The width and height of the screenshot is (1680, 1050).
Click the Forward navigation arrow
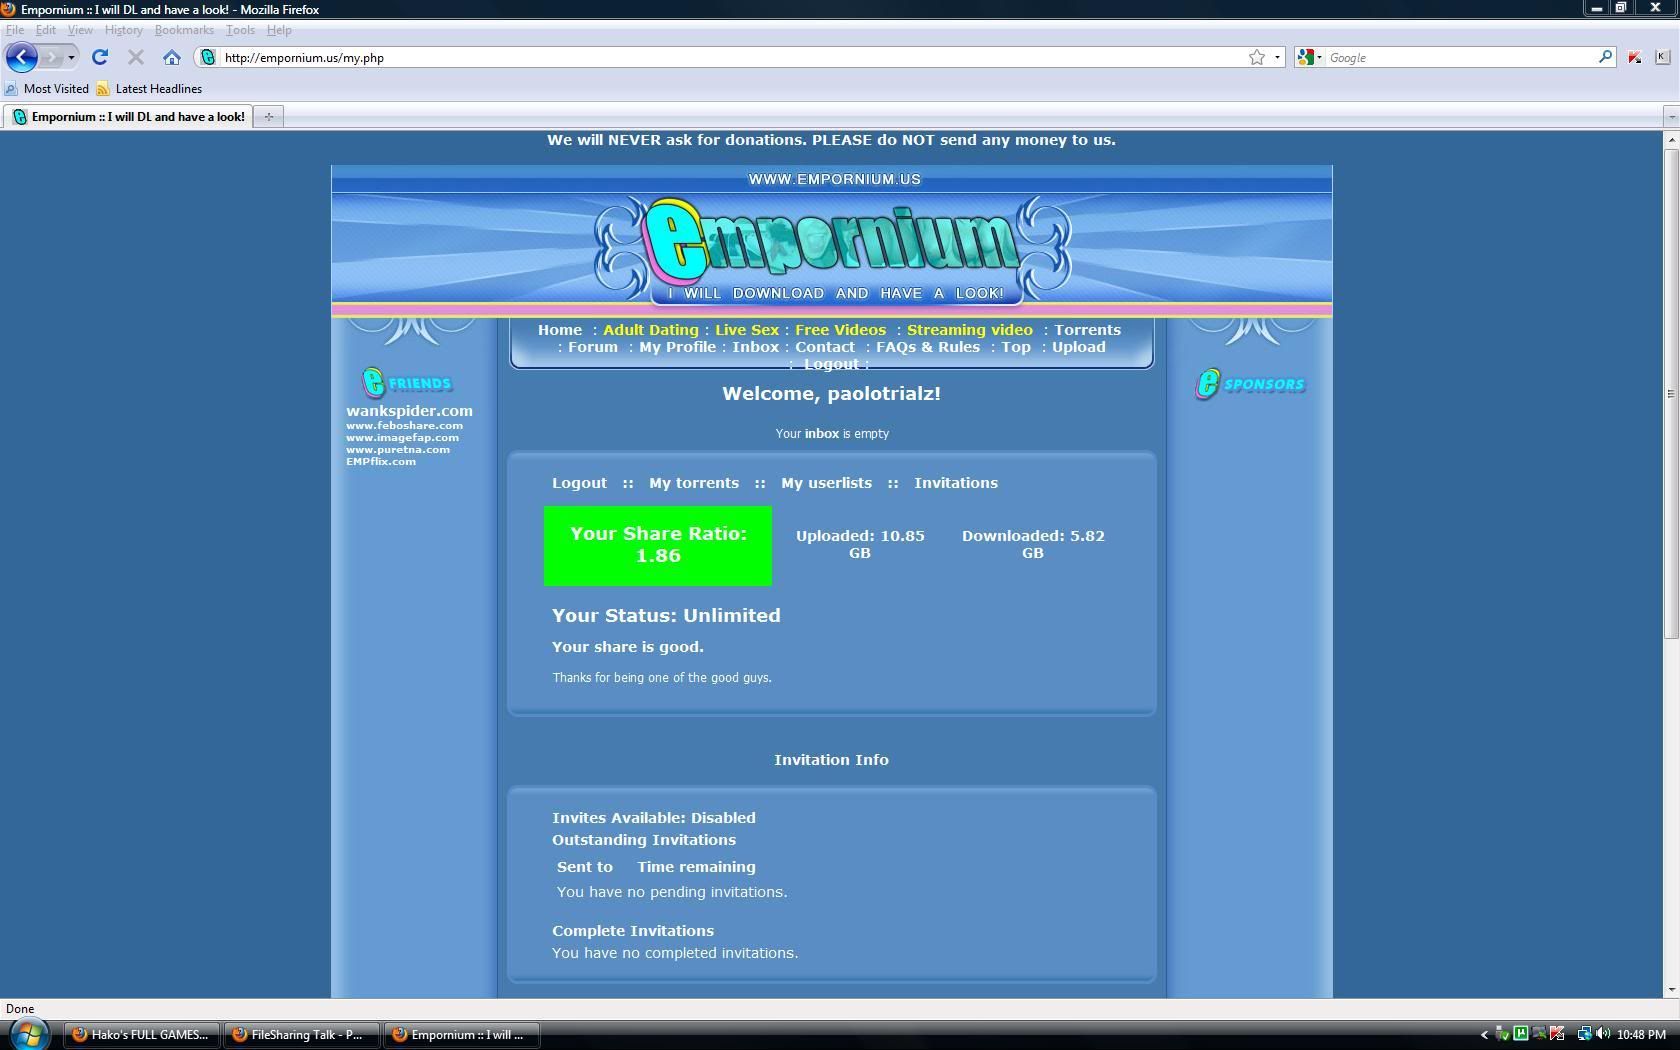[52, 57]
